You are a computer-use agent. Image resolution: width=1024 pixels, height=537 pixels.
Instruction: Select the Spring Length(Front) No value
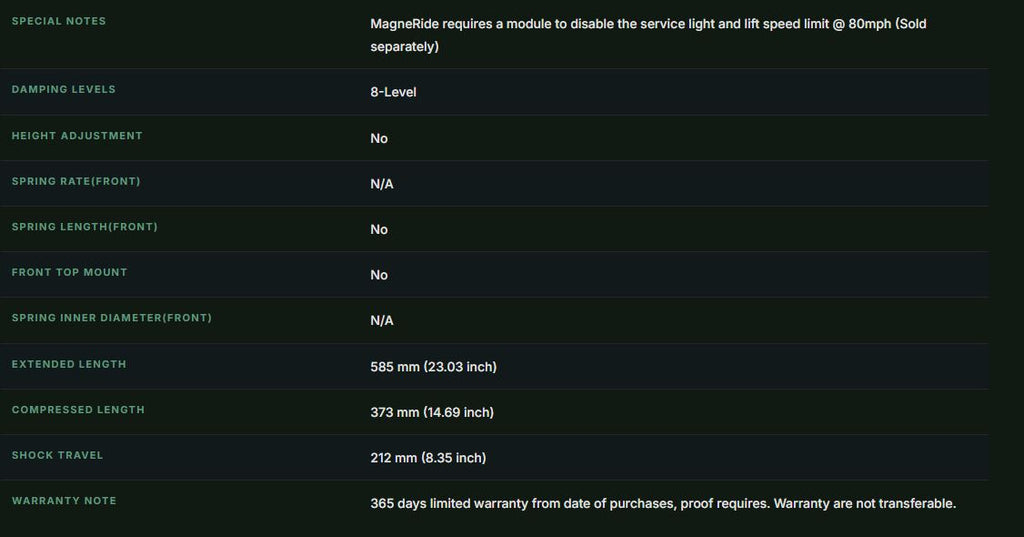click(x=379, y=229)
